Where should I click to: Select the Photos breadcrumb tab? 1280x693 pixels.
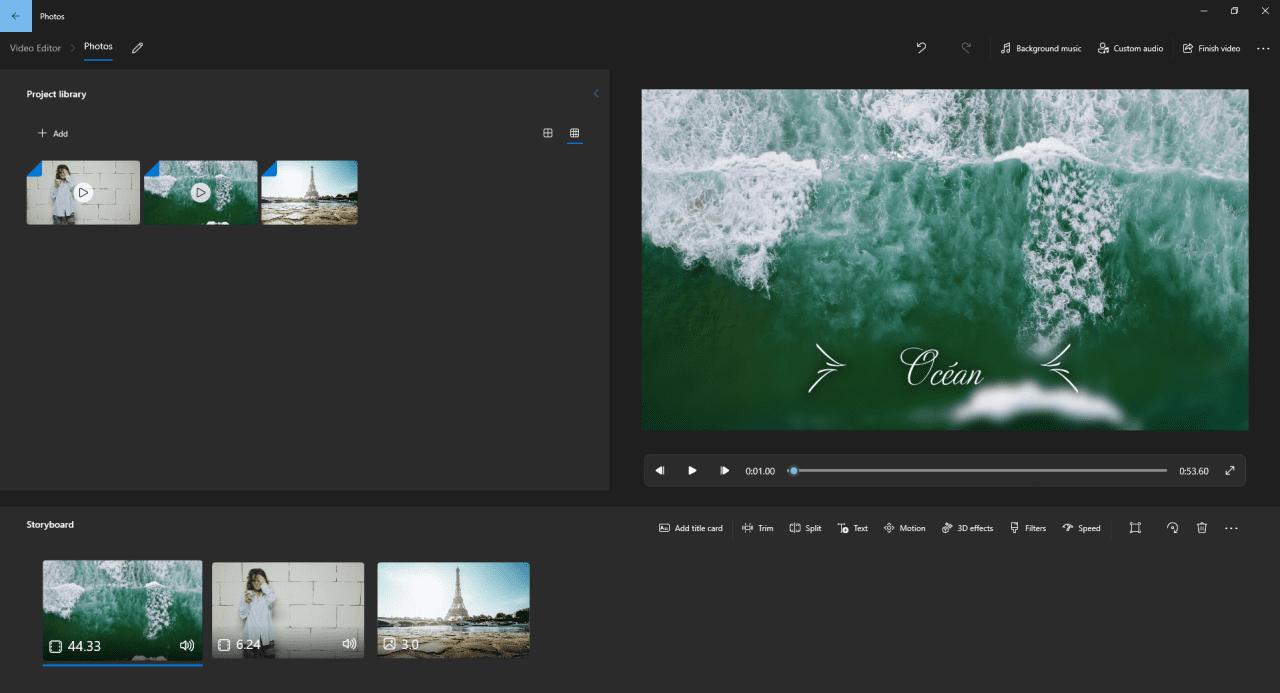point(98,47)
